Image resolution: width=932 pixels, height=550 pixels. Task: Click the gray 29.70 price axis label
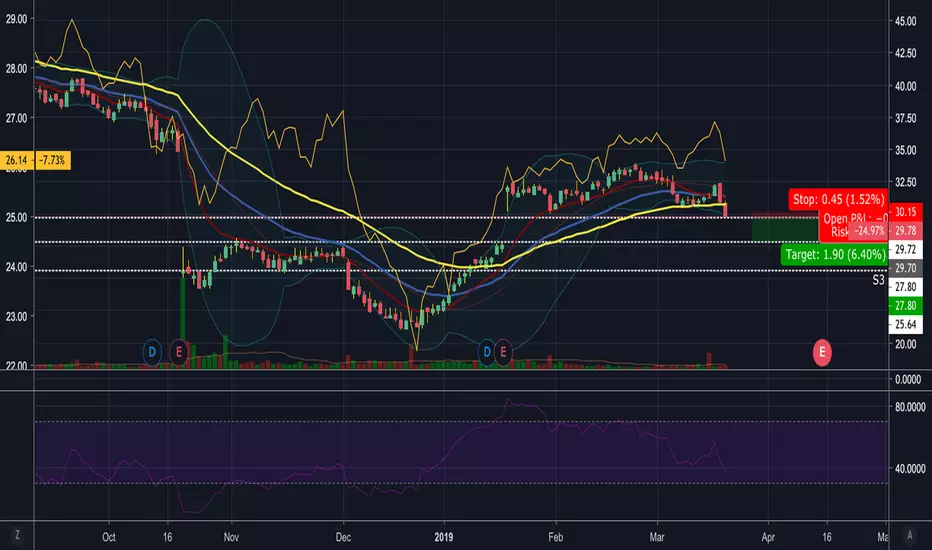pyautogui.click(x=905, y=268)
